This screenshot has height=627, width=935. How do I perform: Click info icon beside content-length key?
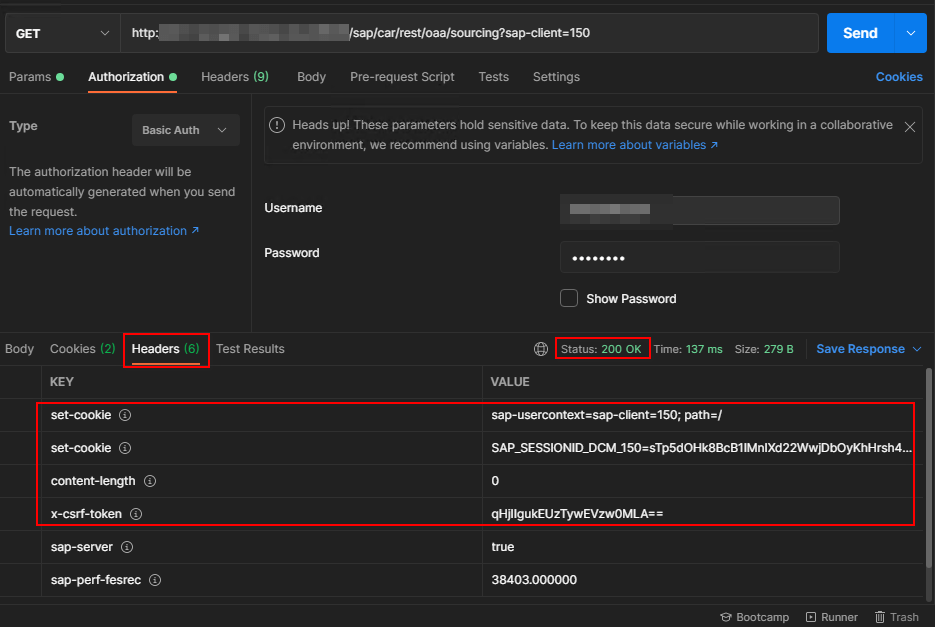(x=150, y=481)
